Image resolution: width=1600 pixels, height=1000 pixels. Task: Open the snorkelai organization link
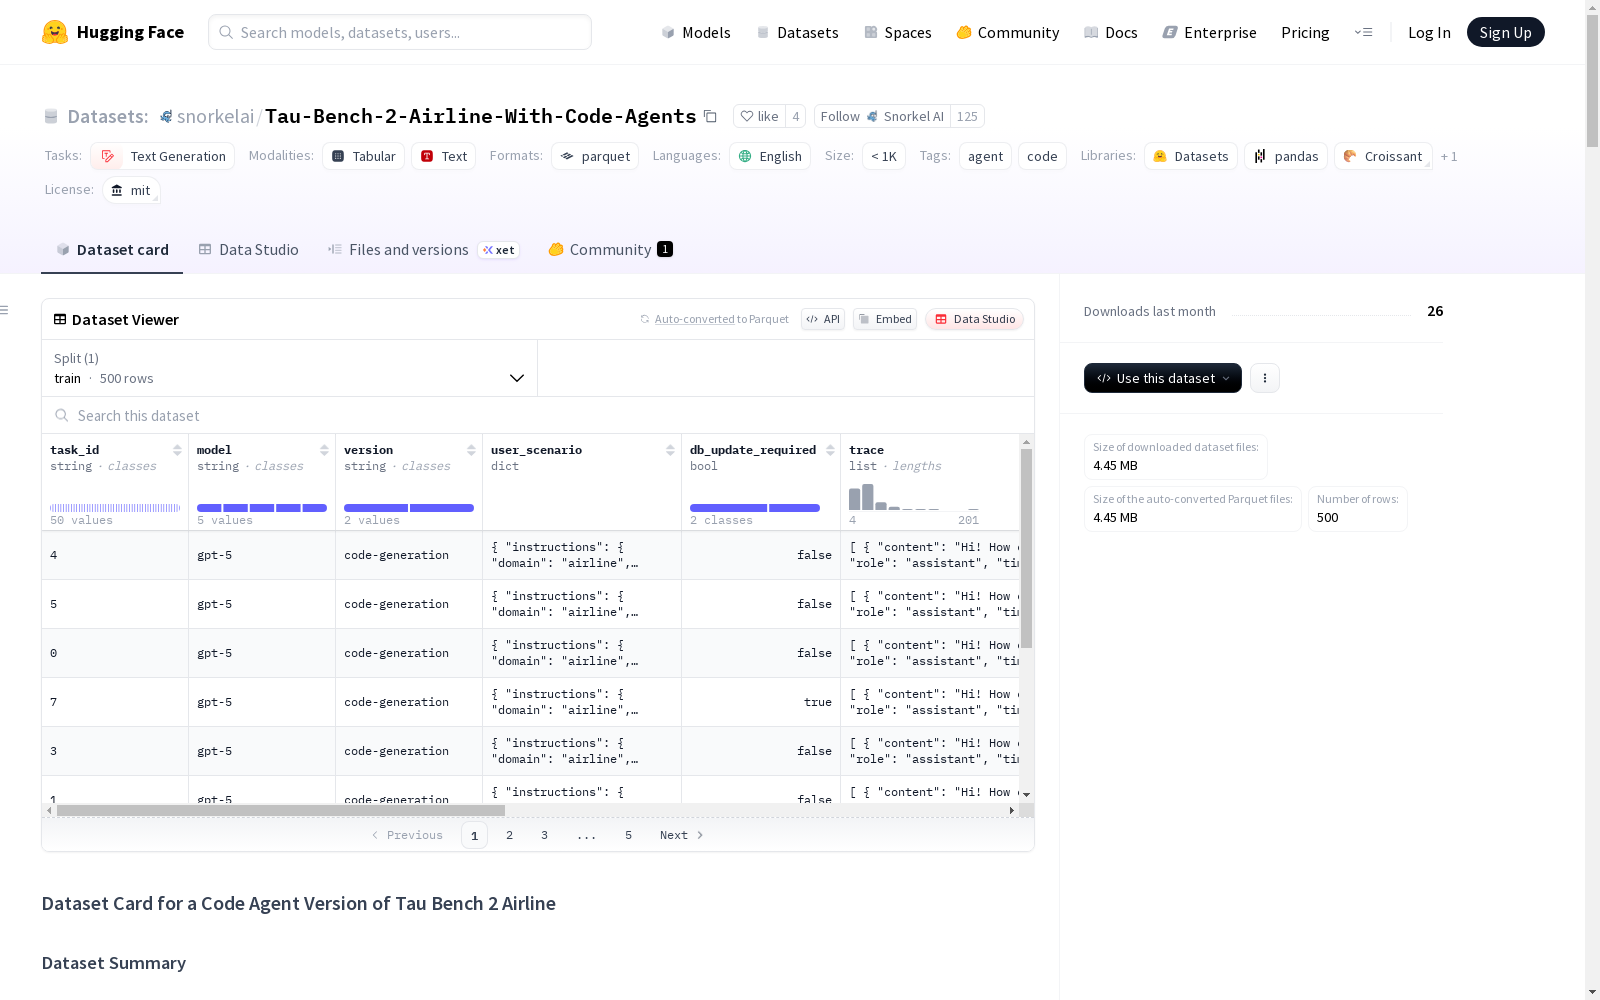pos(215,116)
